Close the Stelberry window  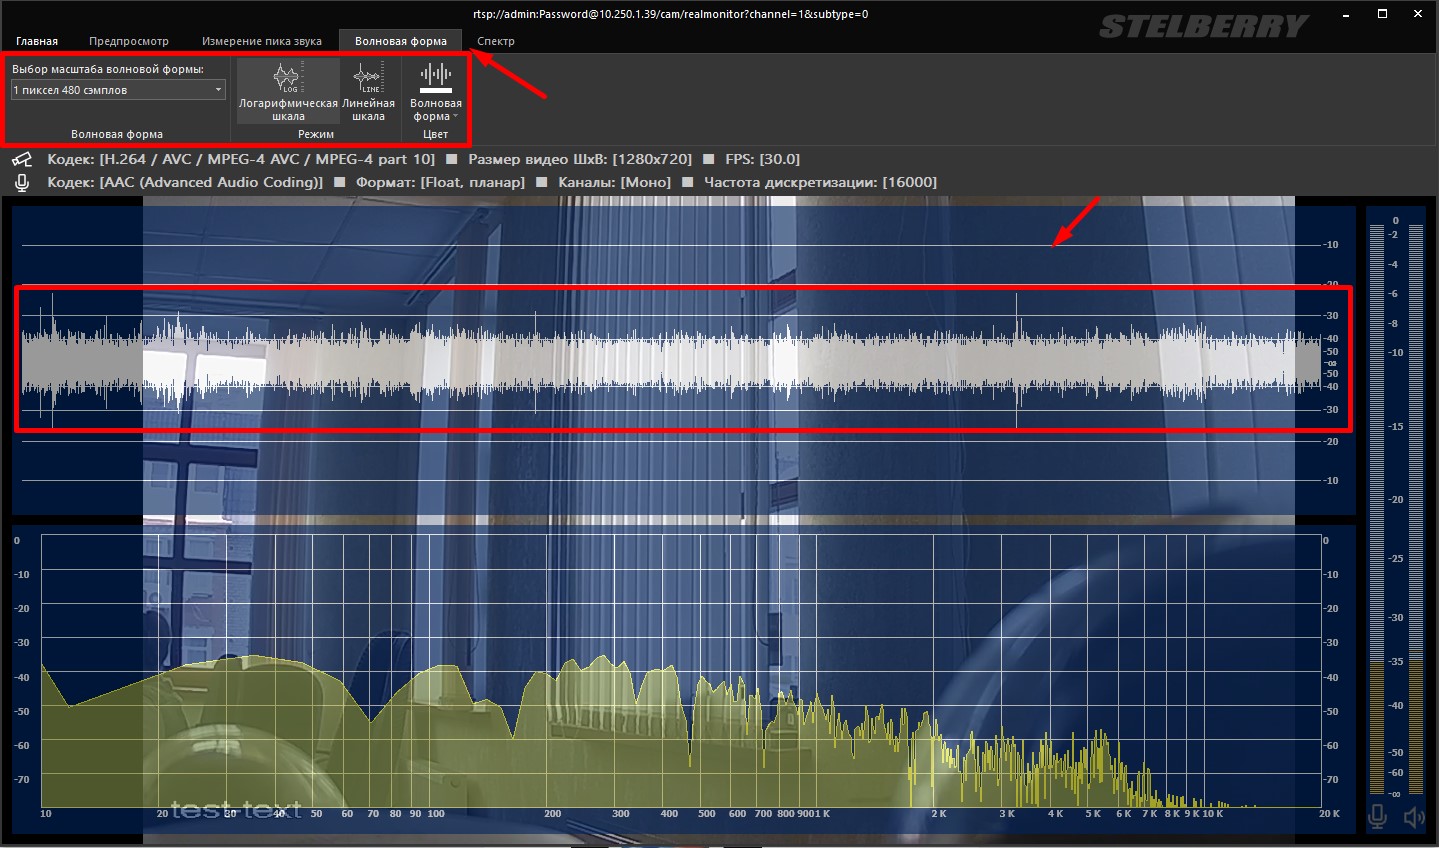[1419, 14]
